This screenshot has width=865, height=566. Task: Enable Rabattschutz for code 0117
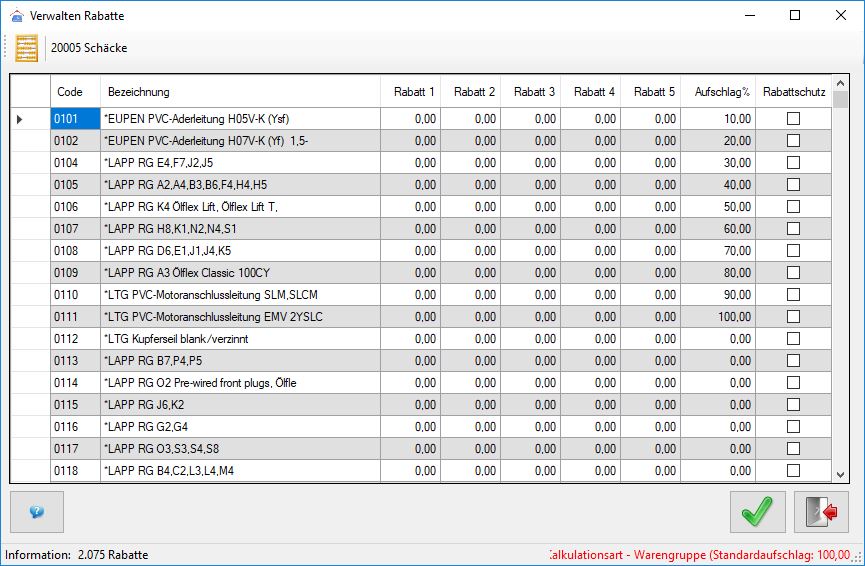click(x=793, y=448)
